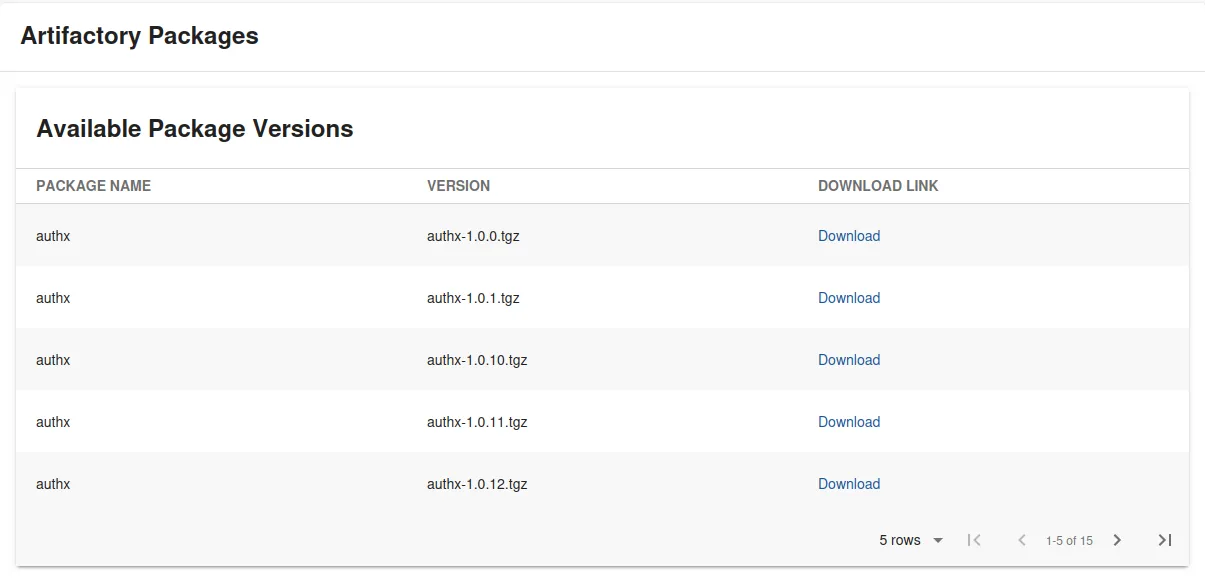This screenshot has height=579, width=1205.
Task: Click the first-page pagination control
Action: click(974, 540)
